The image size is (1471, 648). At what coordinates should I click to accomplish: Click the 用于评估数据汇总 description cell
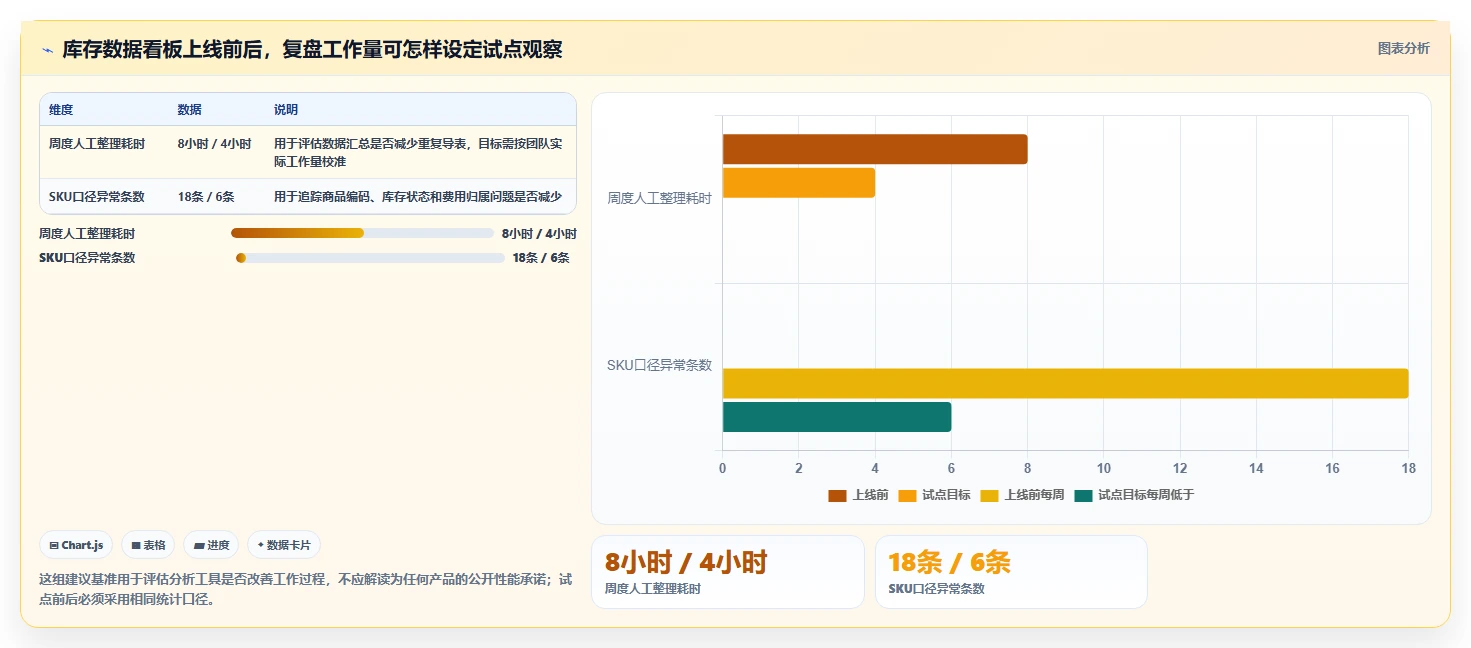(418, 152)
